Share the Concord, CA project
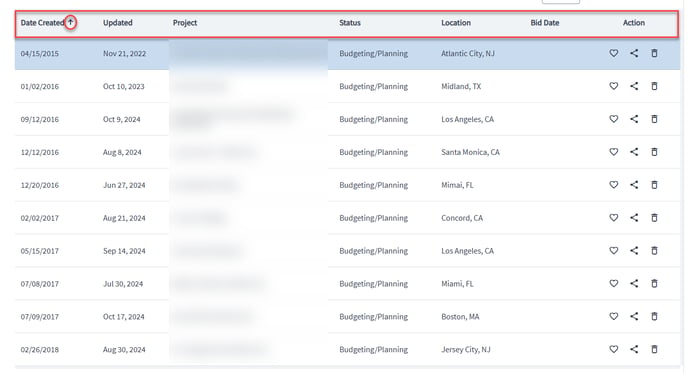Screen dimensions: 688x373 click(x=634, y=218)
